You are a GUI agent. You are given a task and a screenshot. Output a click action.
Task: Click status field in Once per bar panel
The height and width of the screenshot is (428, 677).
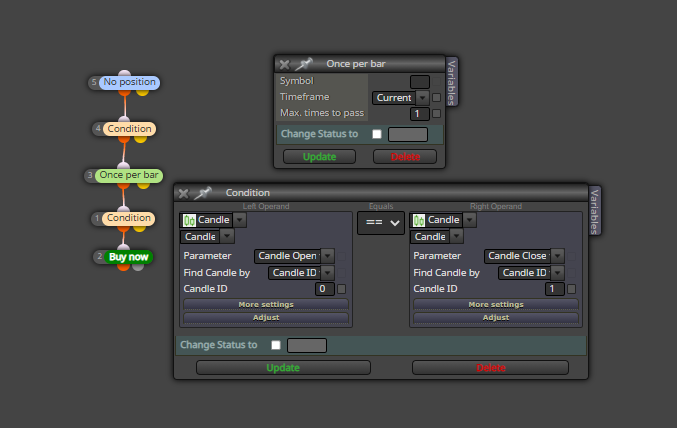click(x=408, y=134)
